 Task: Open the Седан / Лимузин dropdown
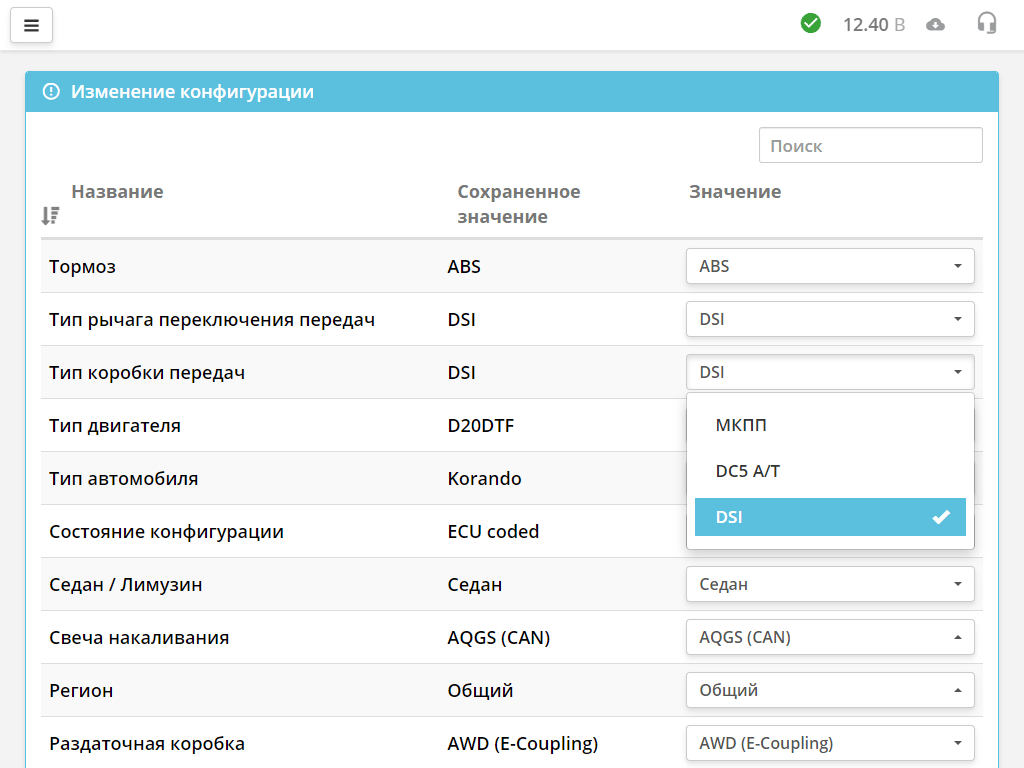tap(830, 584)
